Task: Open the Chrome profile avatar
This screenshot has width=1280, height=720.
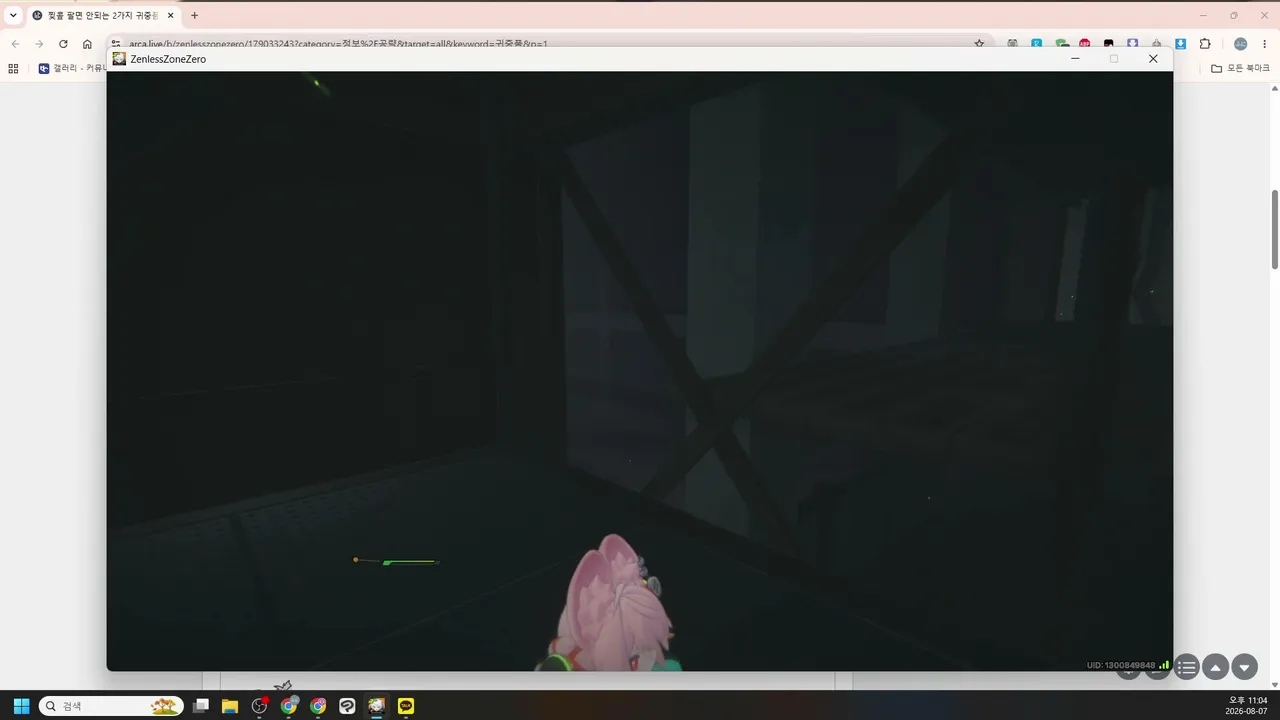Action: point(1240,44)
